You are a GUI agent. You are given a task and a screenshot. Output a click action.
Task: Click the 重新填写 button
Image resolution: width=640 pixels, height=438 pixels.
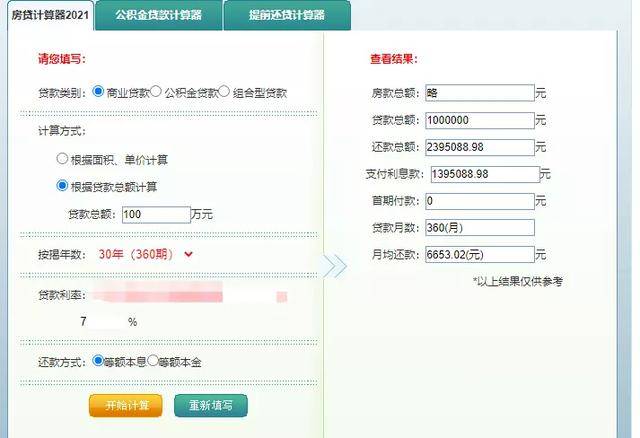211,405
